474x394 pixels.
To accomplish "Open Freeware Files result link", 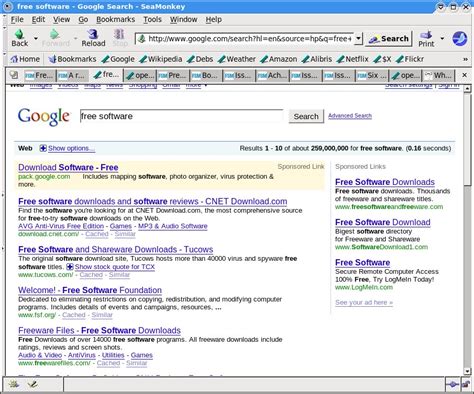I will 99,330.
